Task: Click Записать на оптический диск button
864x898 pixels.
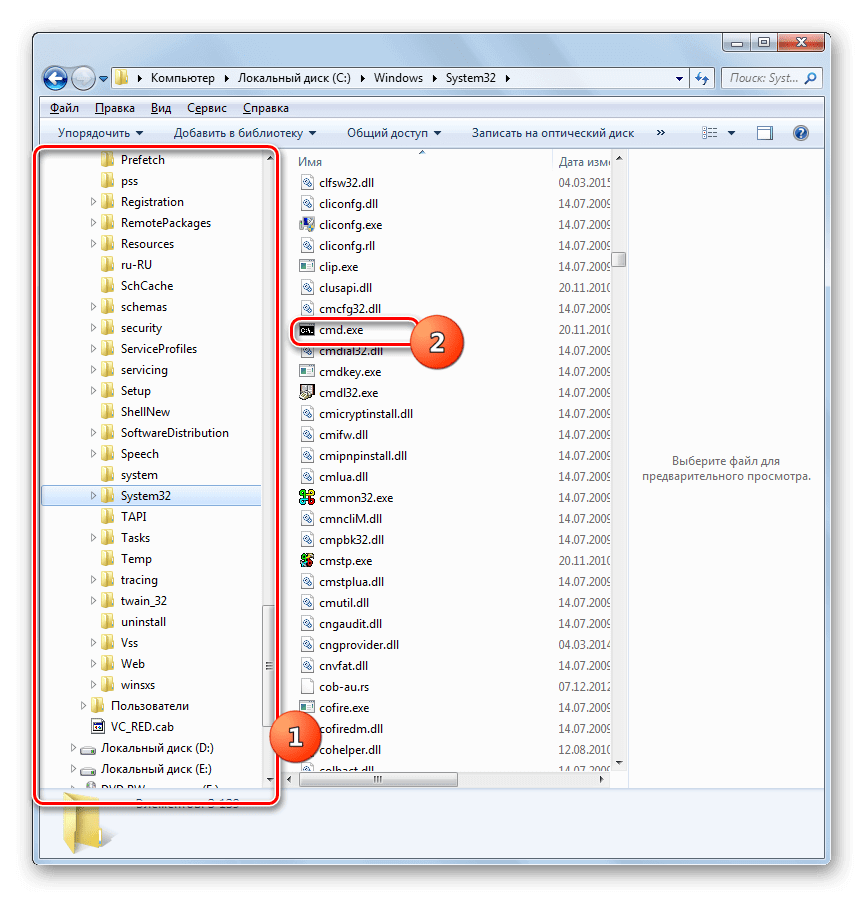Action: (x=552, y=133)
